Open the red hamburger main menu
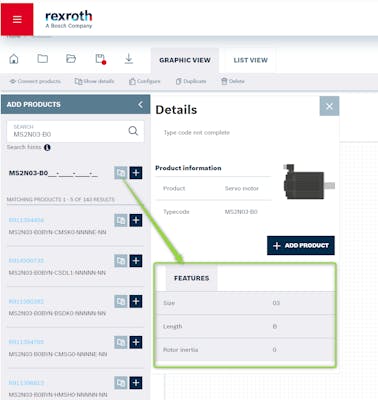The image size is (378, 400). (x=17, y=19)
